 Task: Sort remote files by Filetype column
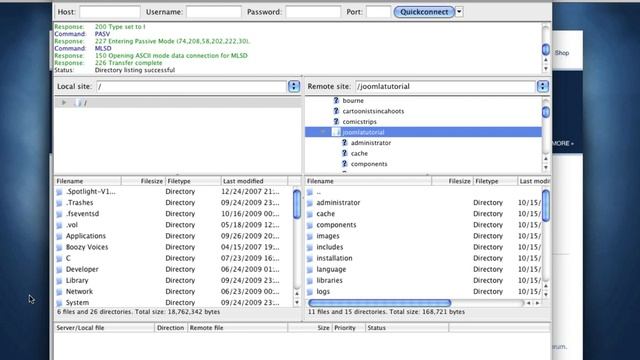pyautogui.click(x=495, y=181)
